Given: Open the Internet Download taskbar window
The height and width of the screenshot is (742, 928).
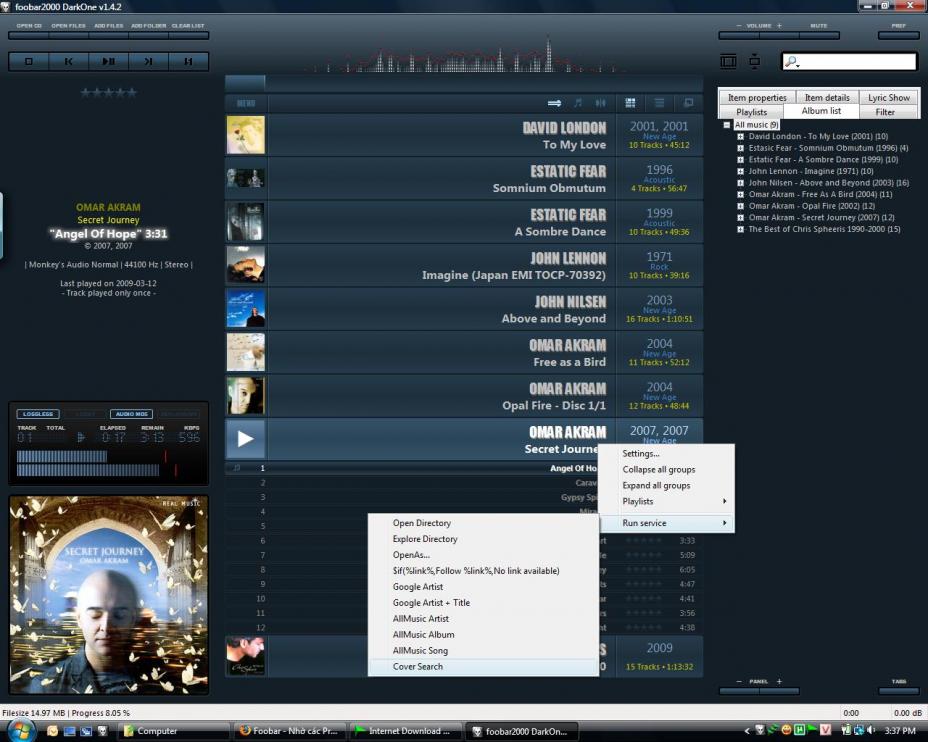Looking at the screenshot, I should [x=407, y=731].
